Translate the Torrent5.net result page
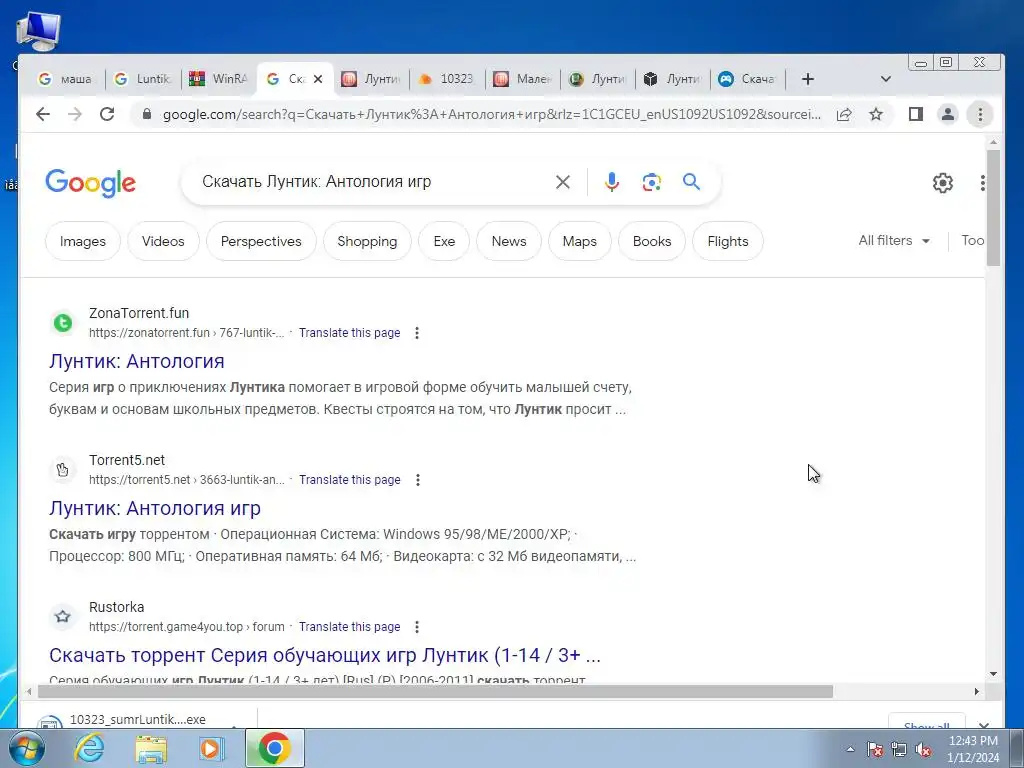This screenshot has height=768, width=1024. [x=349, y=480]
